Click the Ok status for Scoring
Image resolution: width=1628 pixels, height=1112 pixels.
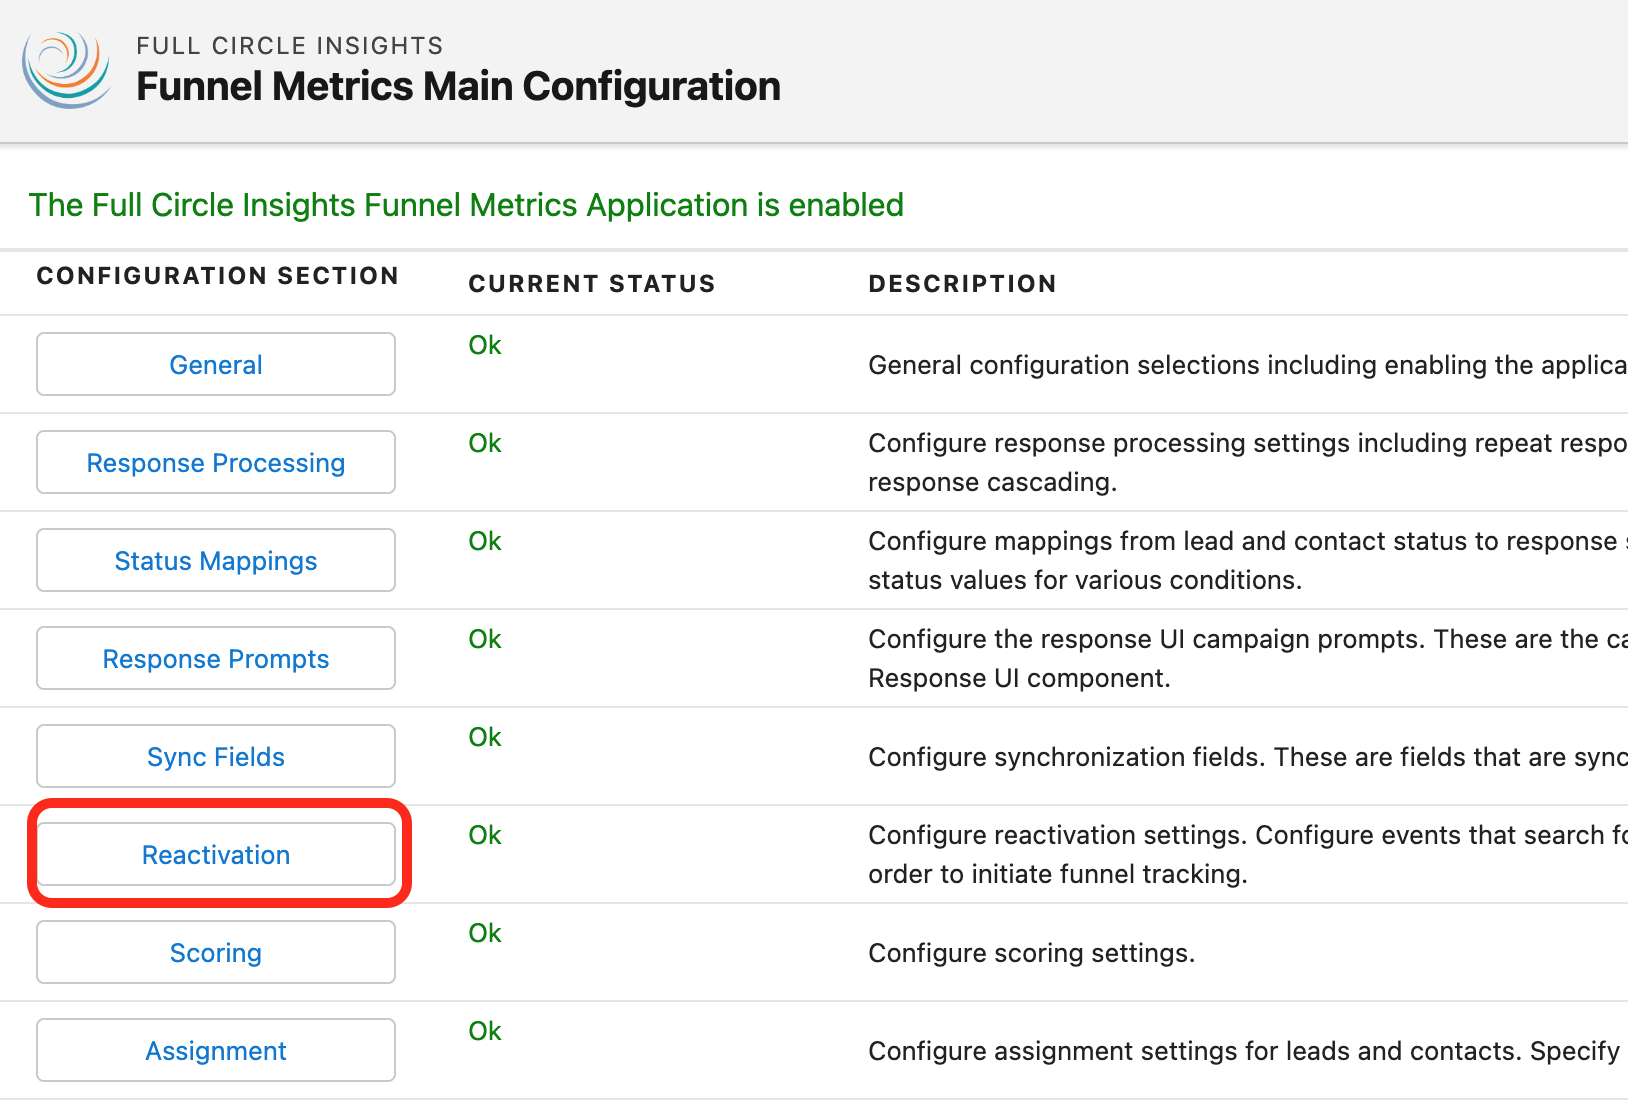click(x=485, y=933)
